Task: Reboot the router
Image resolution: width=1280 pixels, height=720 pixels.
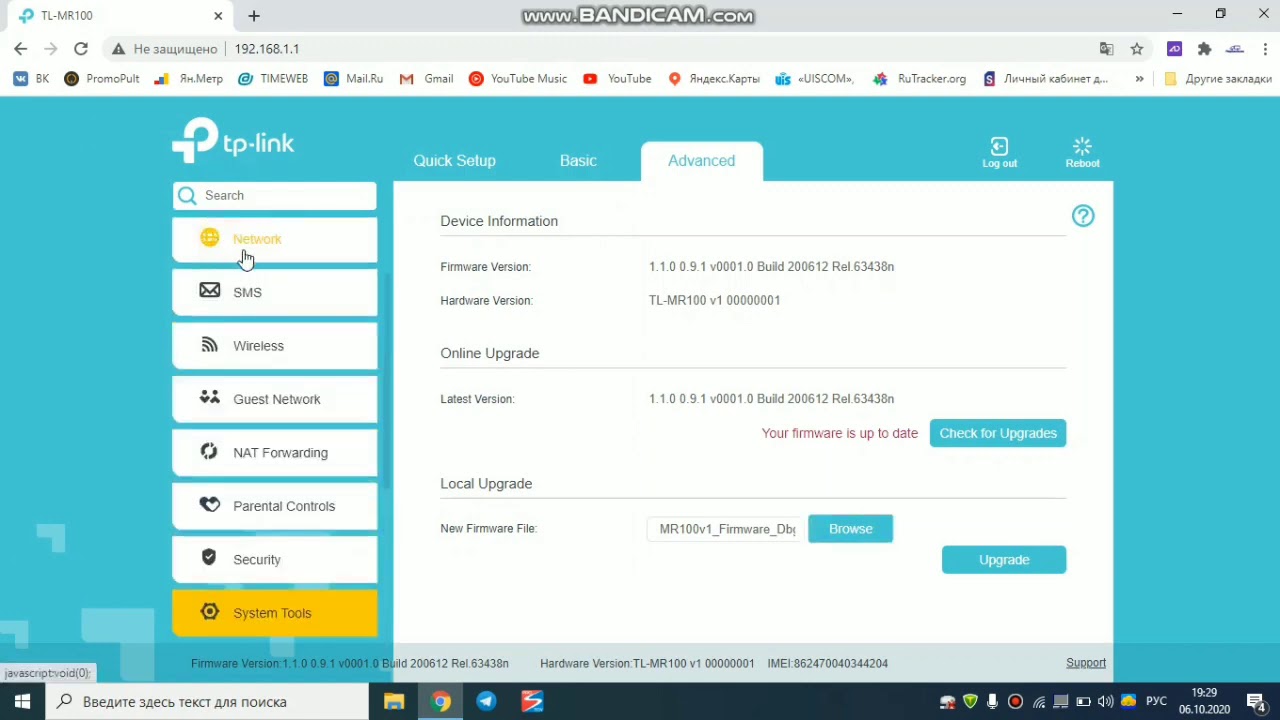Action: coord(1082,152)
